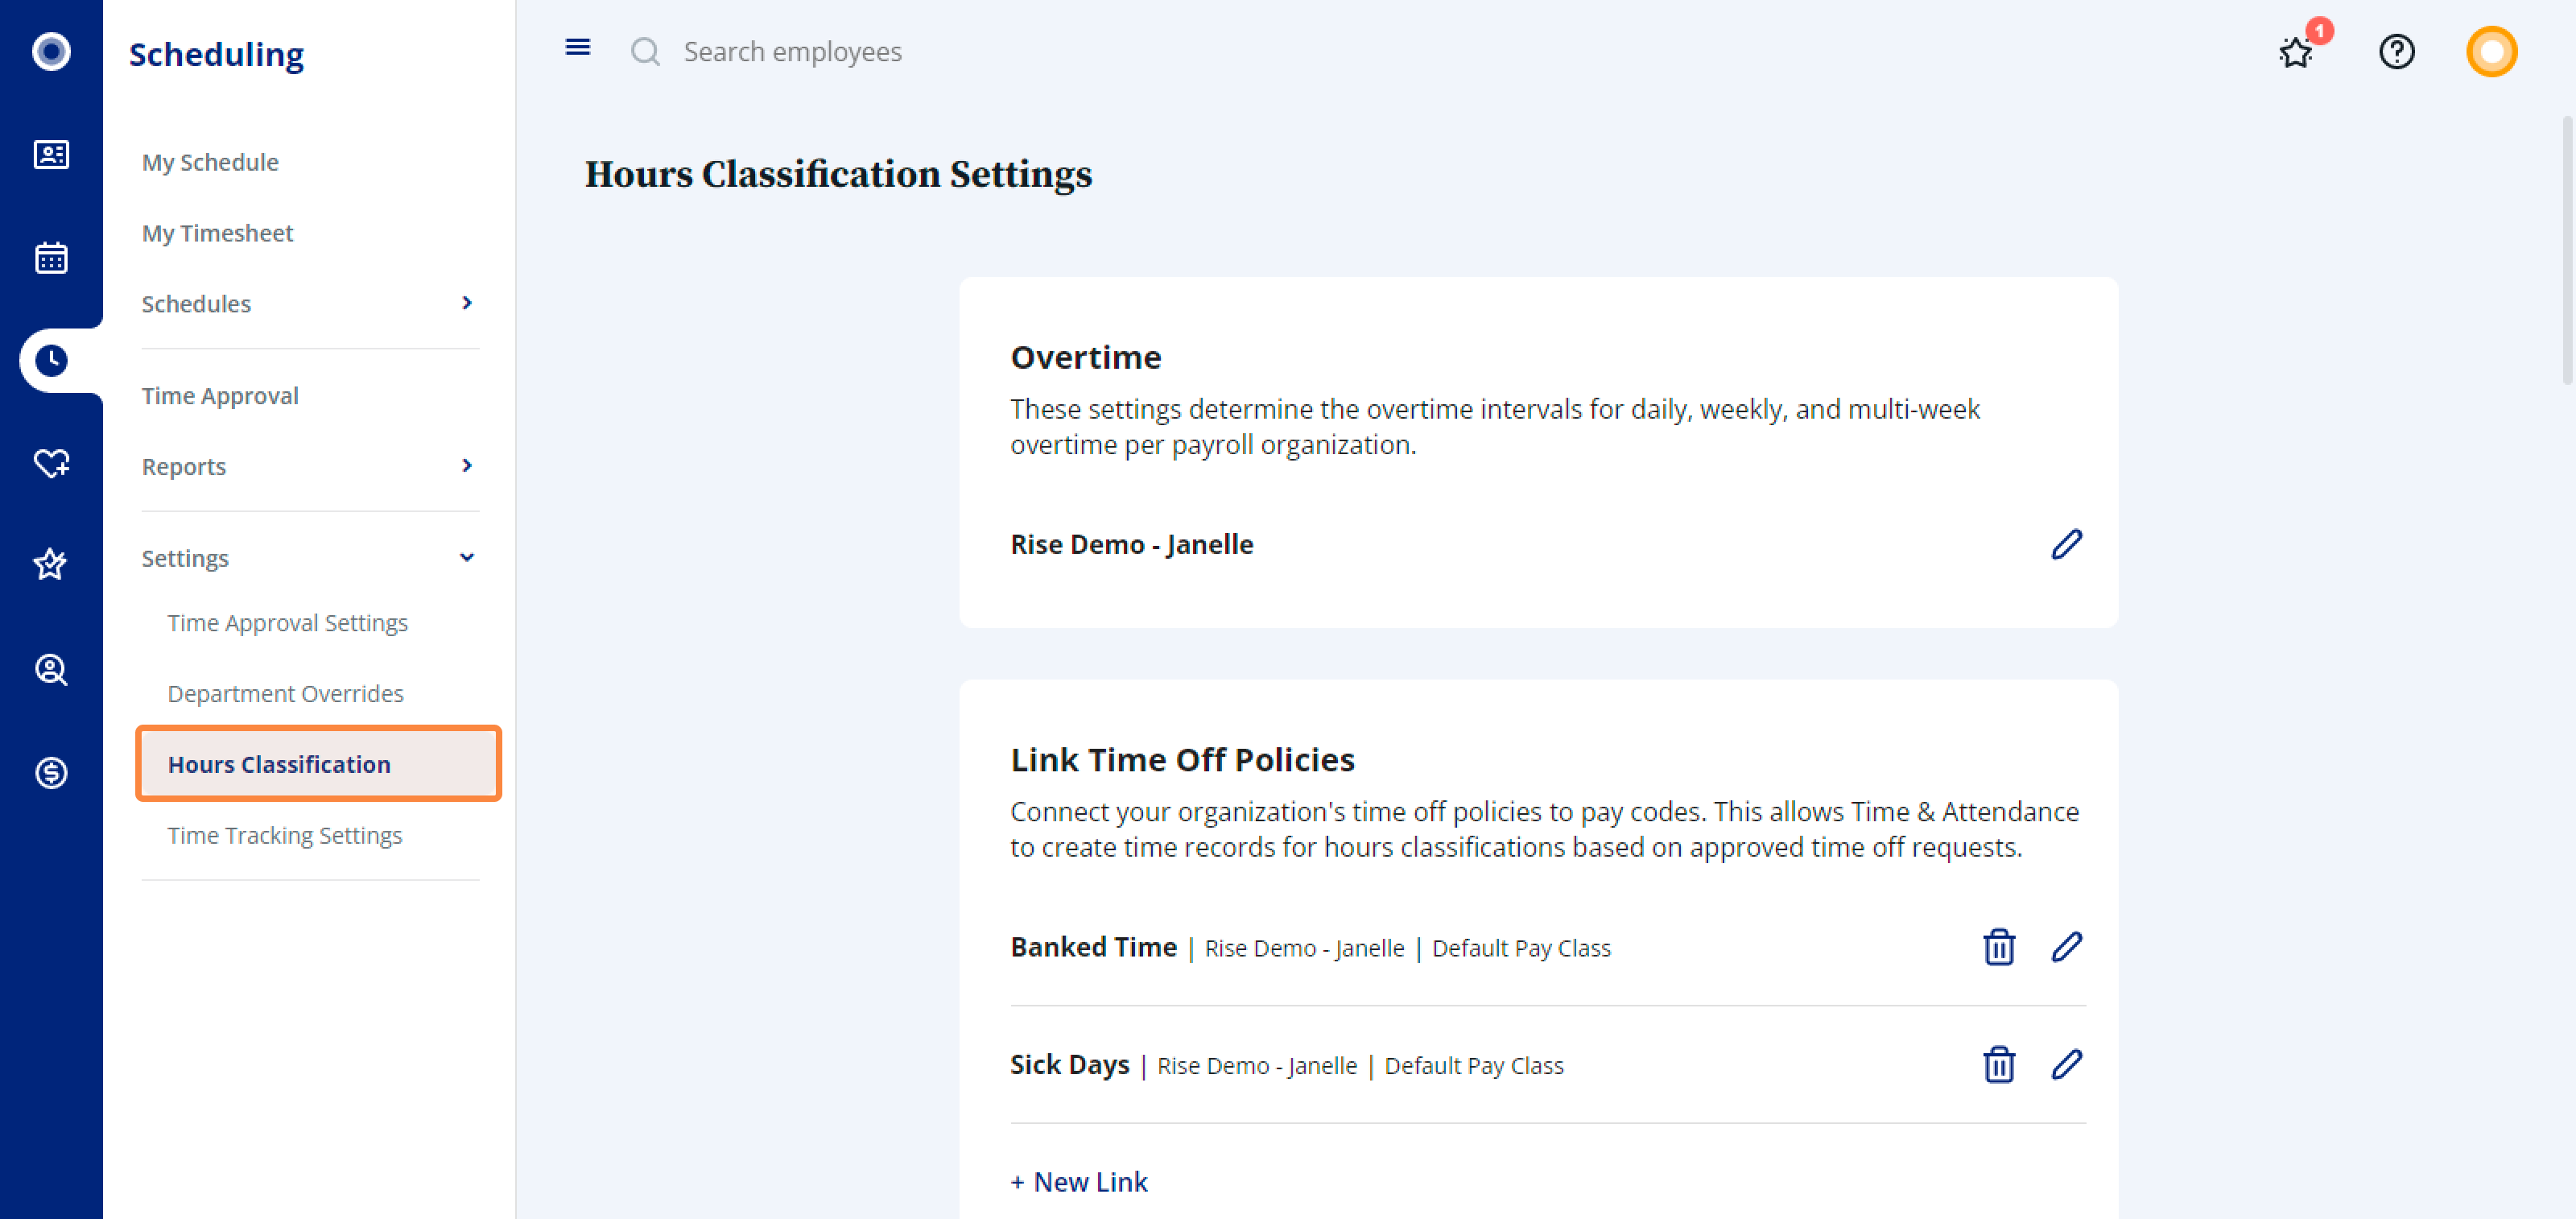Select Hours Classification menu item
The width and height of the screenshot is (2576, 1219).
tap(318, 764)
